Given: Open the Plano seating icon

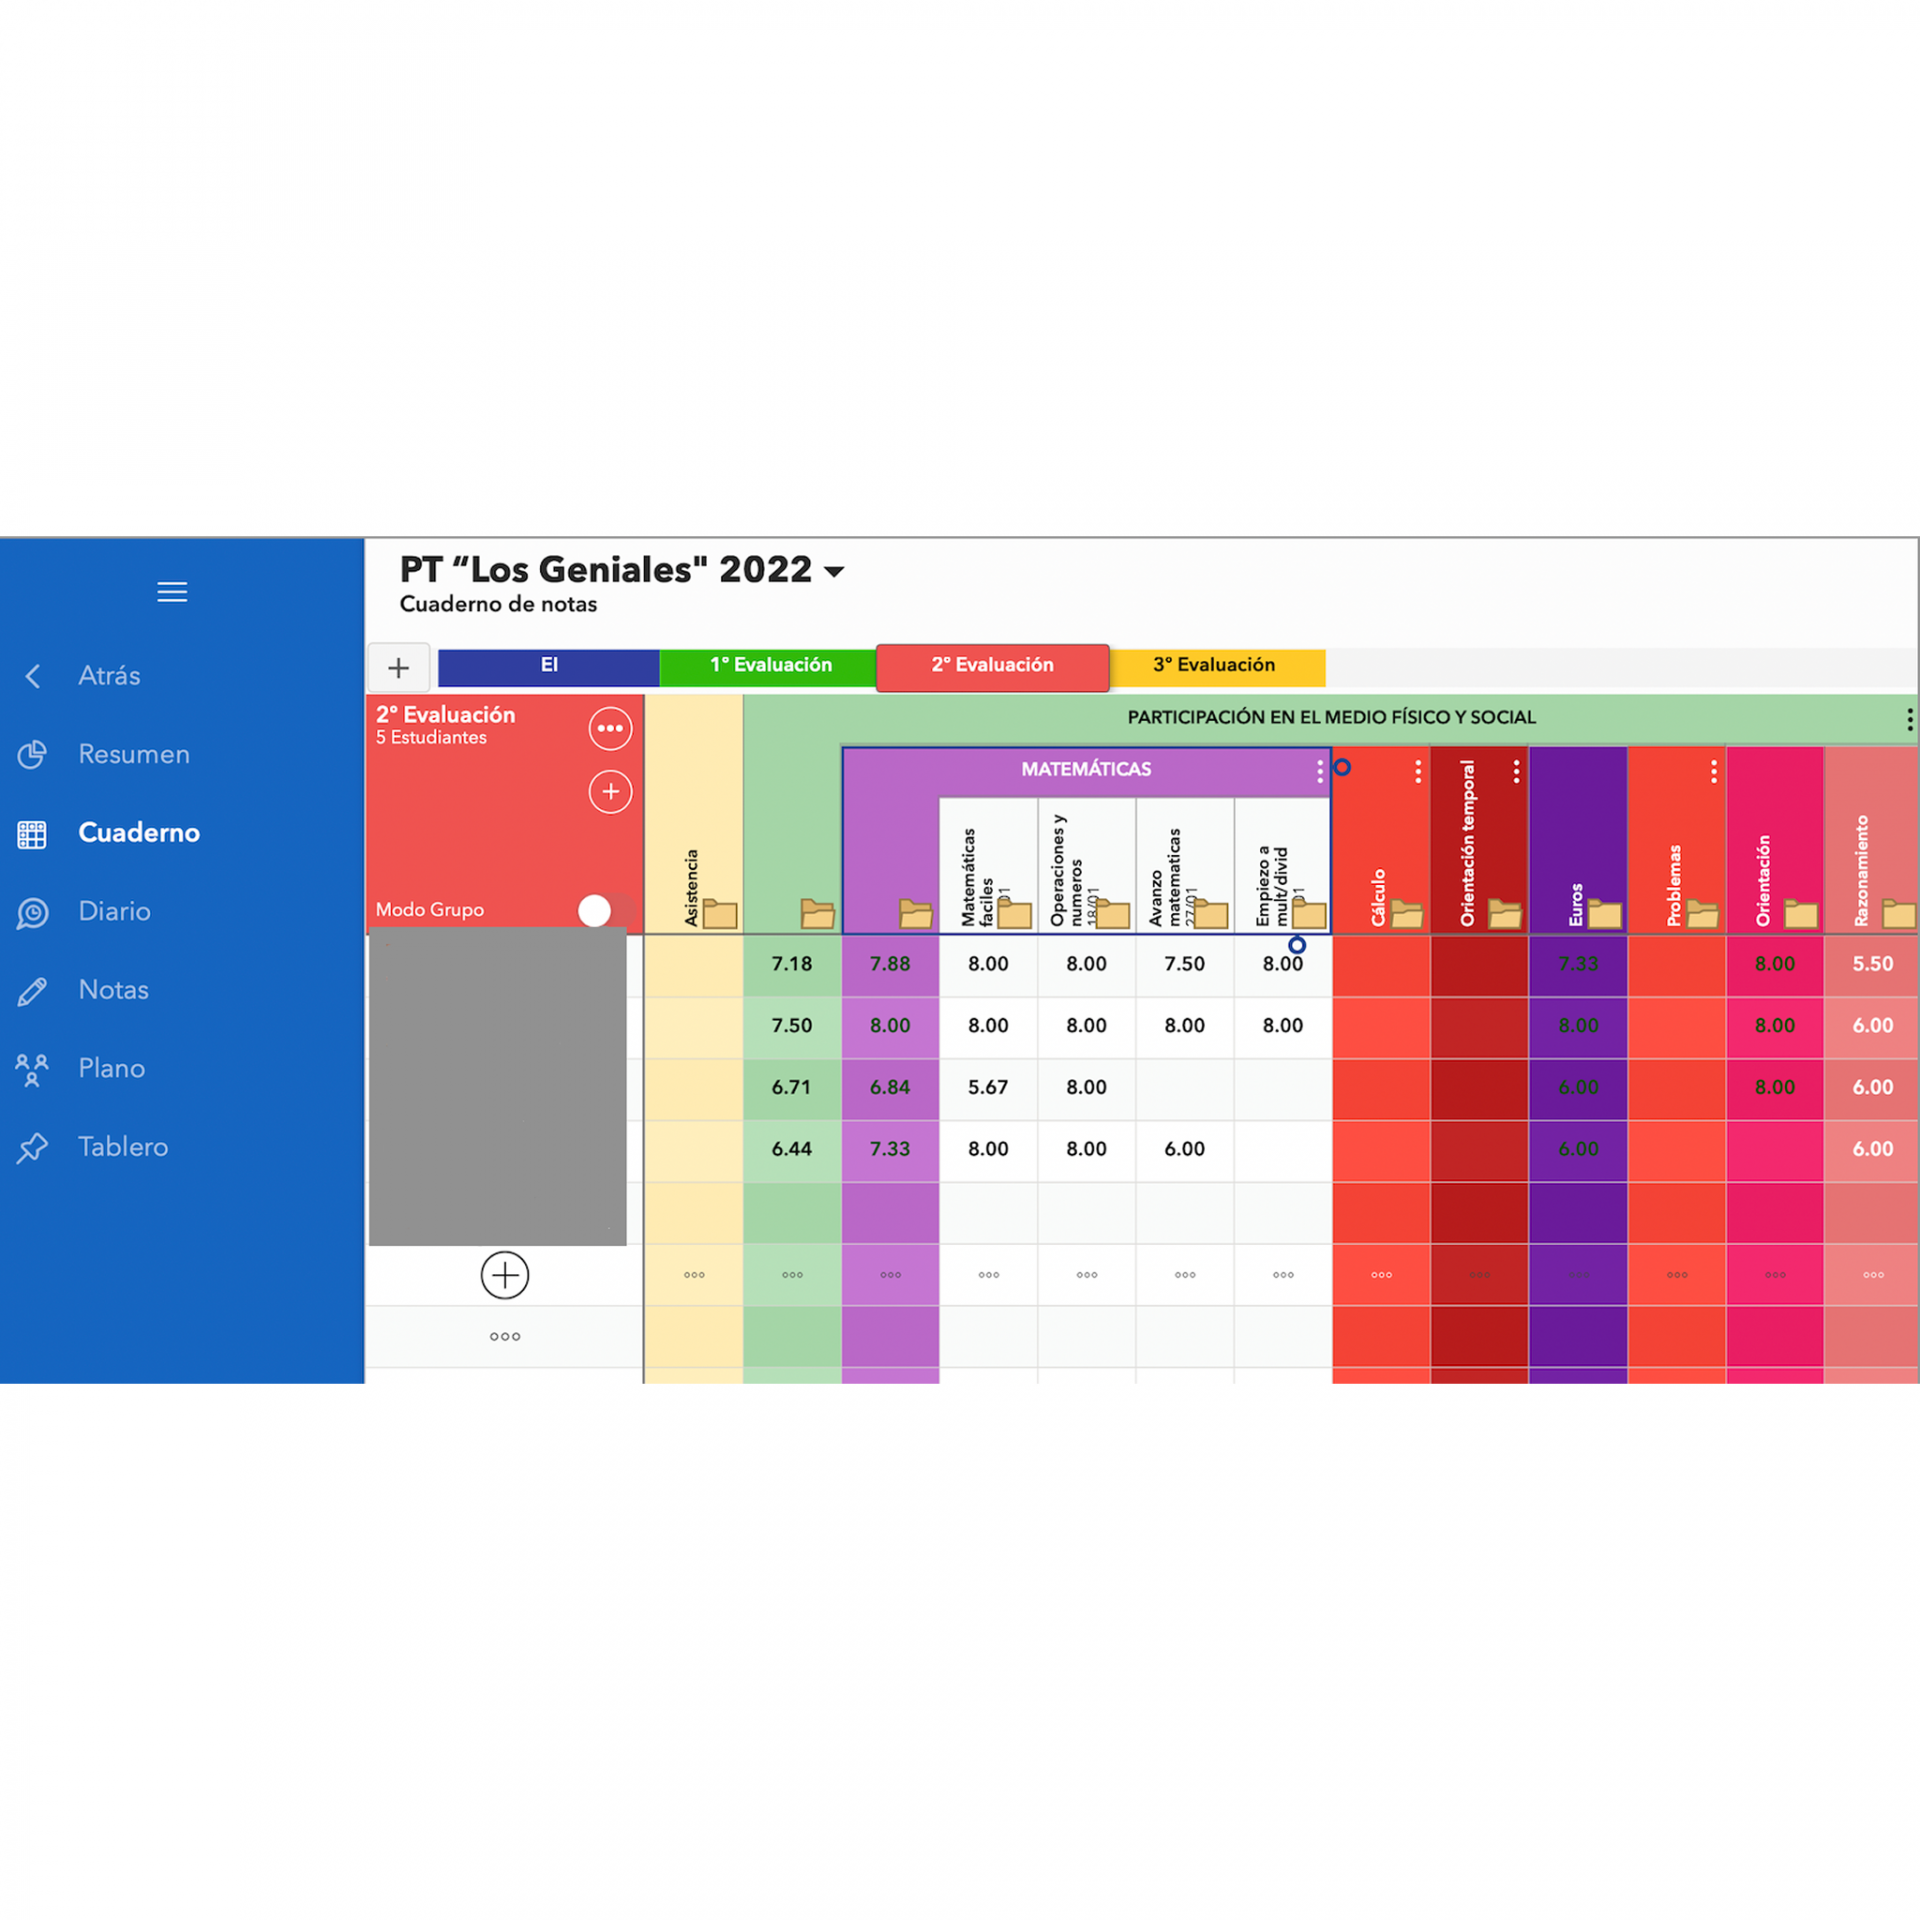Looking at the screenshot, I should click(32, 1069).
